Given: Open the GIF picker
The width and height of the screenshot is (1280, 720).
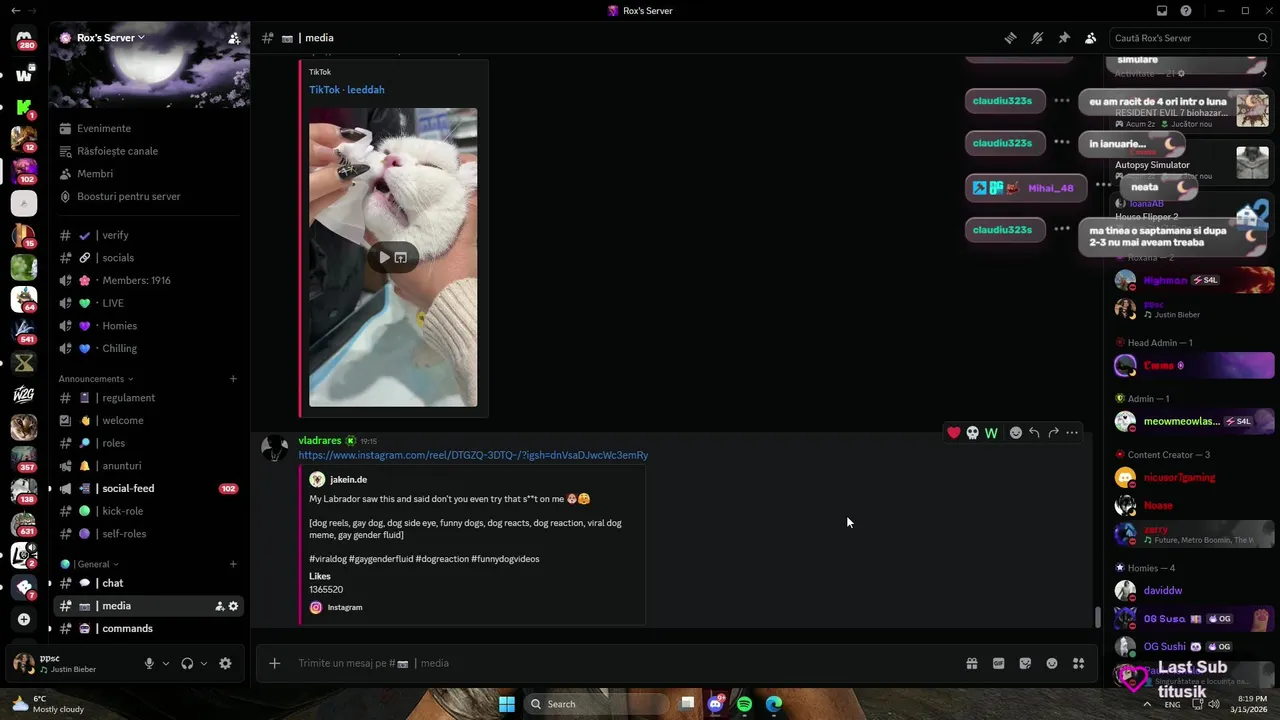Looking at the screenshot, I should tap(998, 663).
